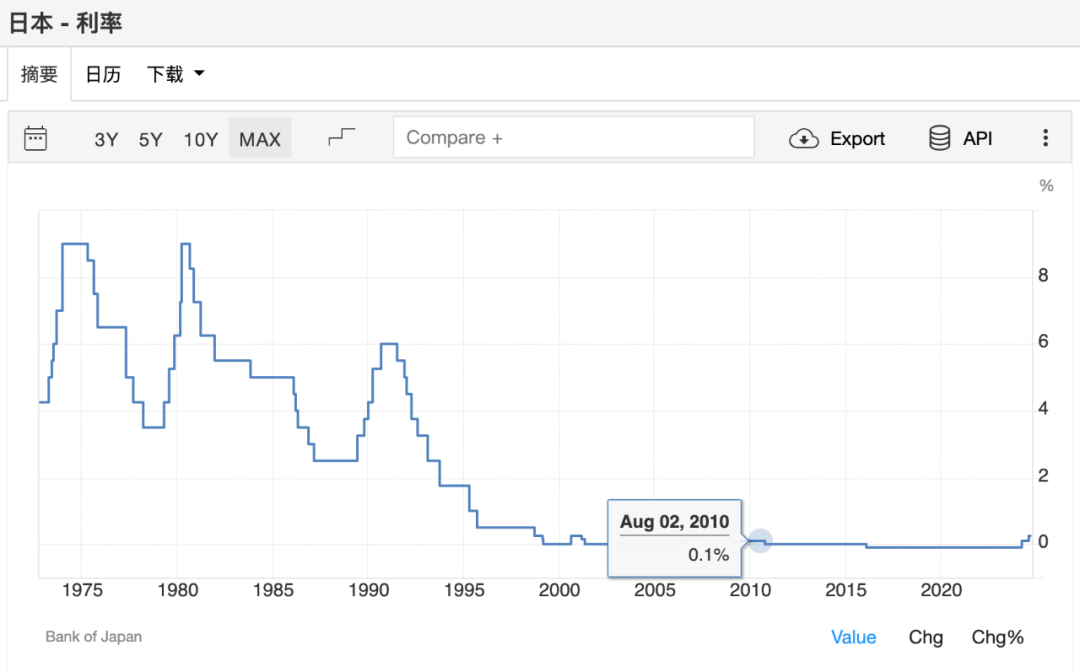Click the highlighted data point on chart
The width and height of the screenshot is (1080, 672).
(x=760, y=540)
